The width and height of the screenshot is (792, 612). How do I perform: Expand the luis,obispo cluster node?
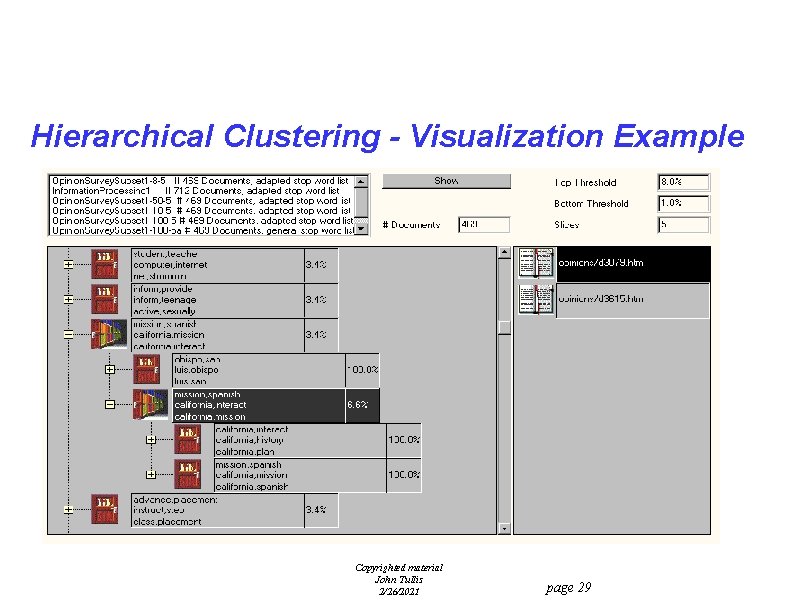coord(110,370)
